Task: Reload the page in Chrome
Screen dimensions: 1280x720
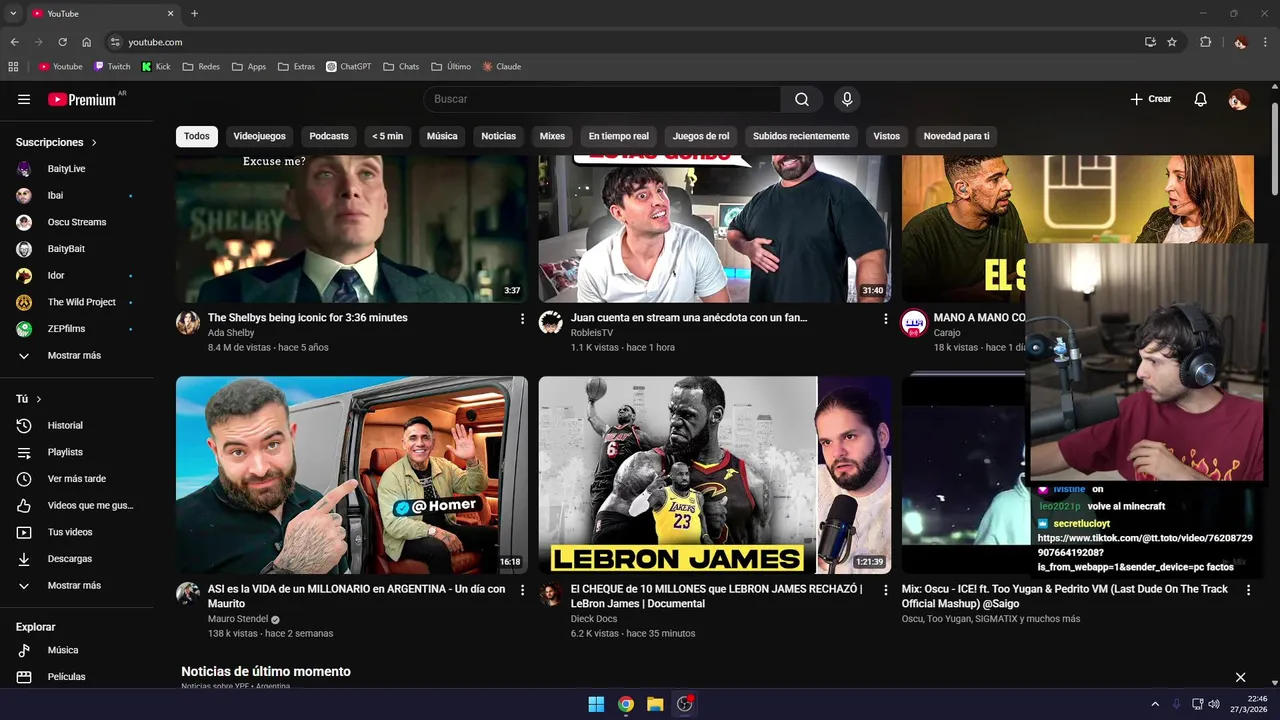Action: [62, 42]
